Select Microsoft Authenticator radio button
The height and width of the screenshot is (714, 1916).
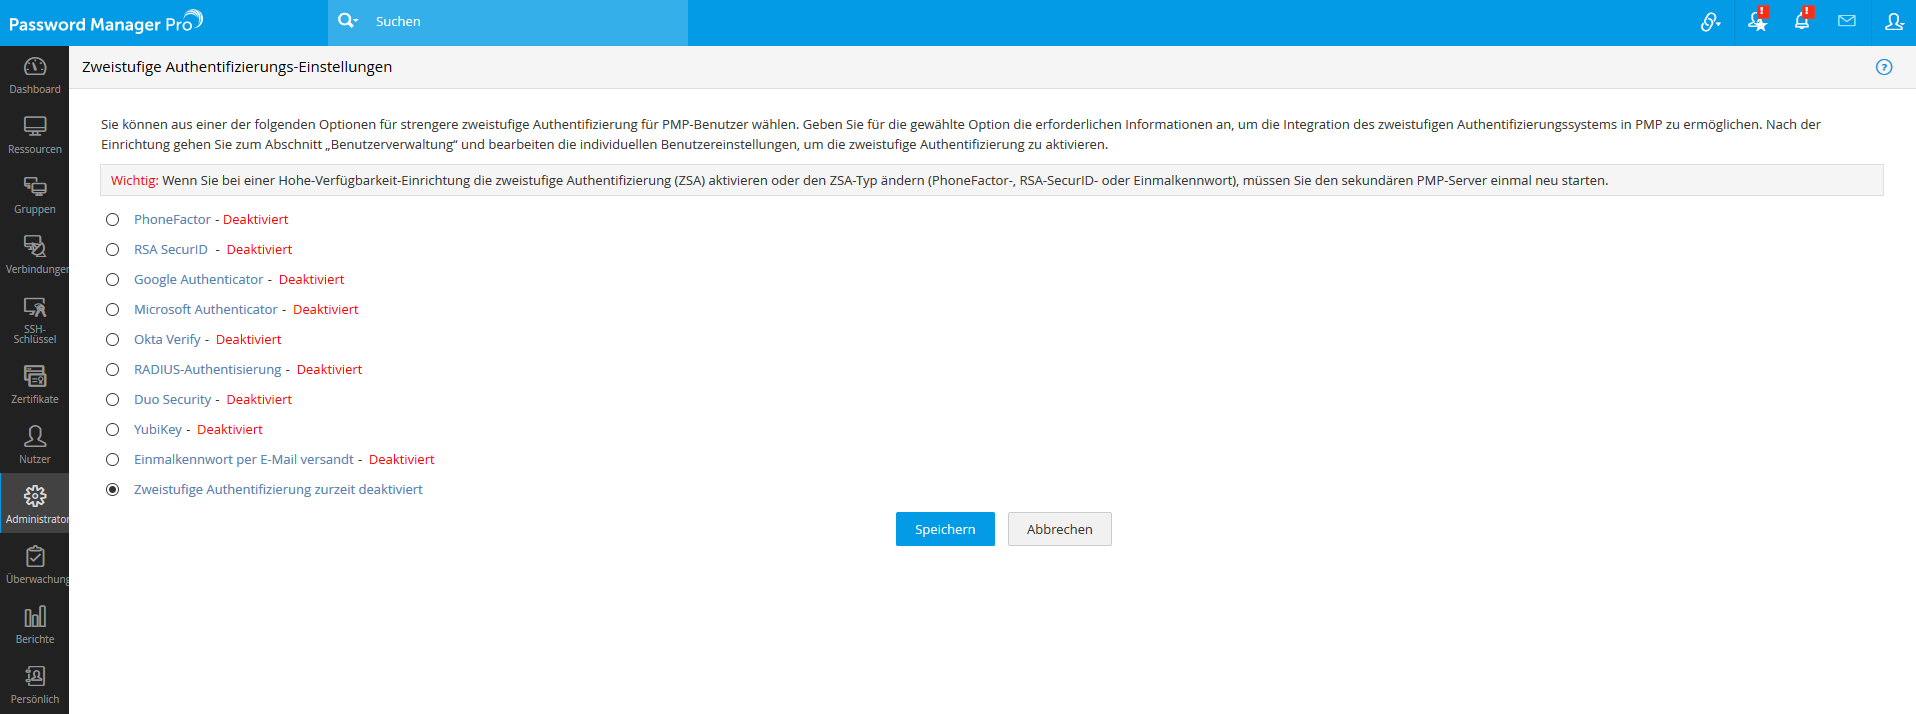pos(113,310)
